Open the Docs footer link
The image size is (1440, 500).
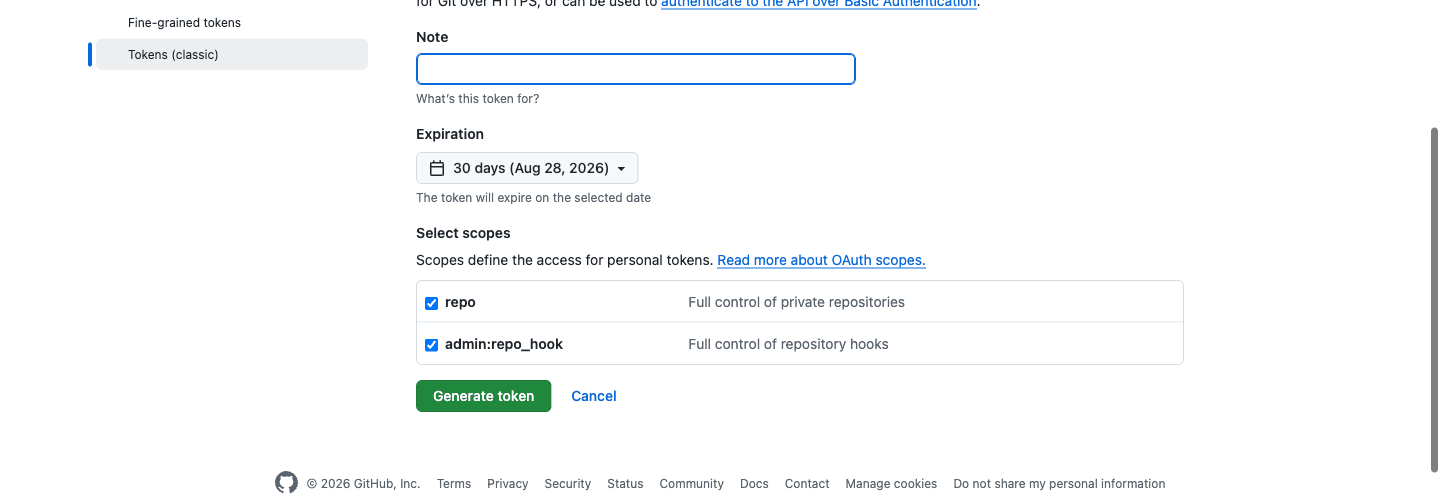[754, 484]
